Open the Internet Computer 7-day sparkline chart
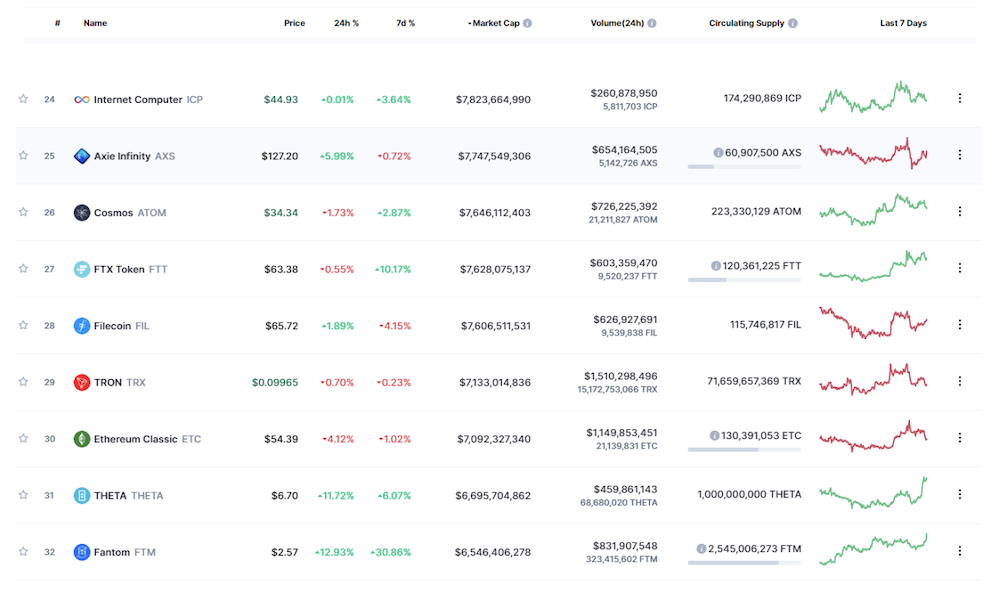1000x598 pixels. (873, 98)
